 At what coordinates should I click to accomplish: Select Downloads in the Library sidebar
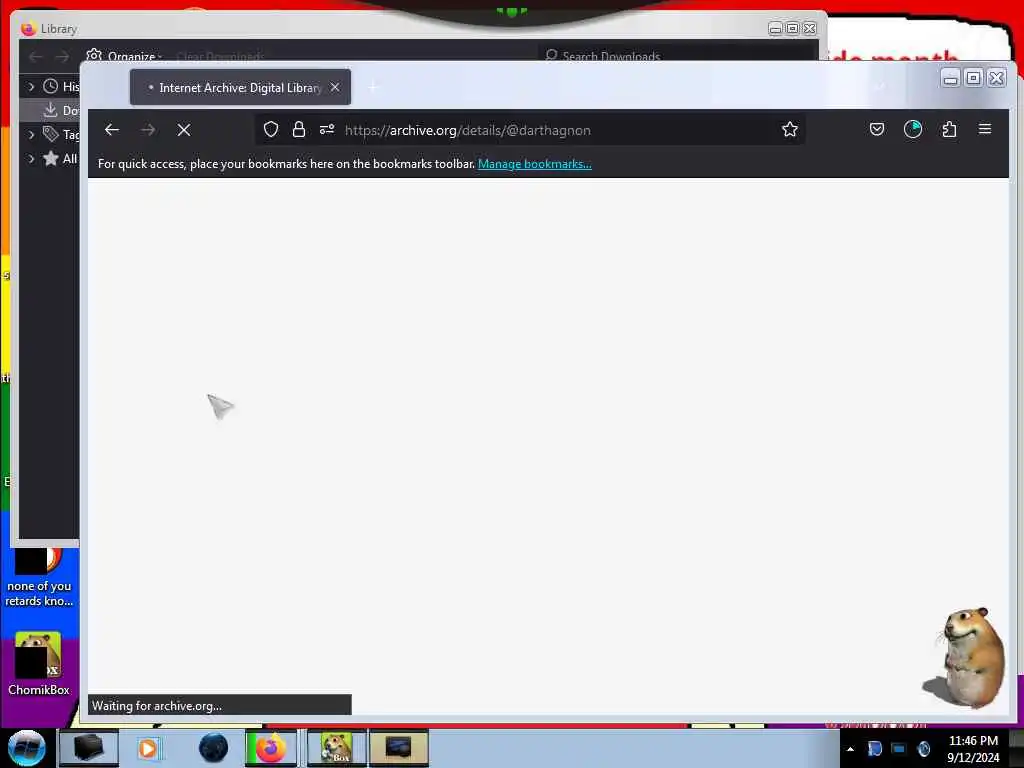point(50,110)
